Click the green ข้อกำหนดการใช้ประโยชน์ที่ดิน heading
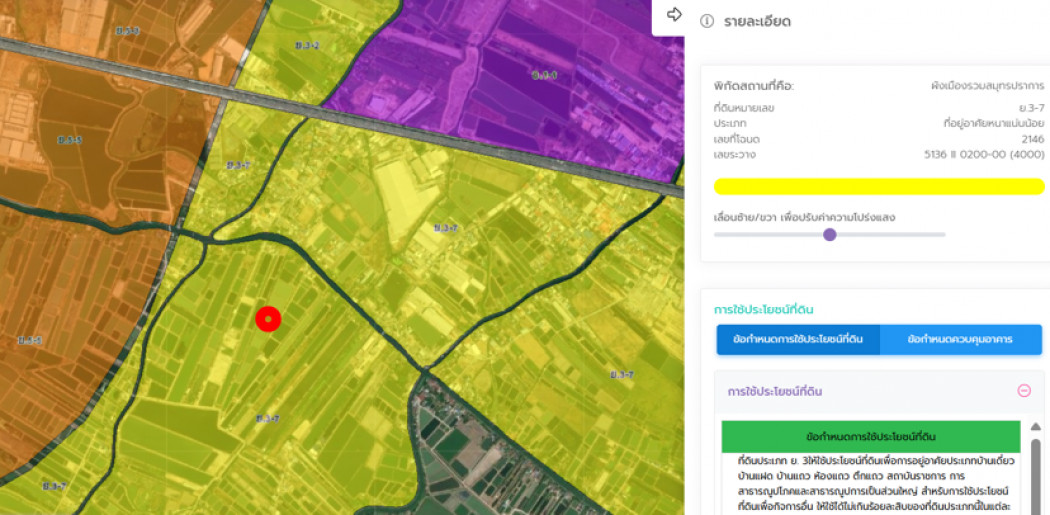 (871, 437)
